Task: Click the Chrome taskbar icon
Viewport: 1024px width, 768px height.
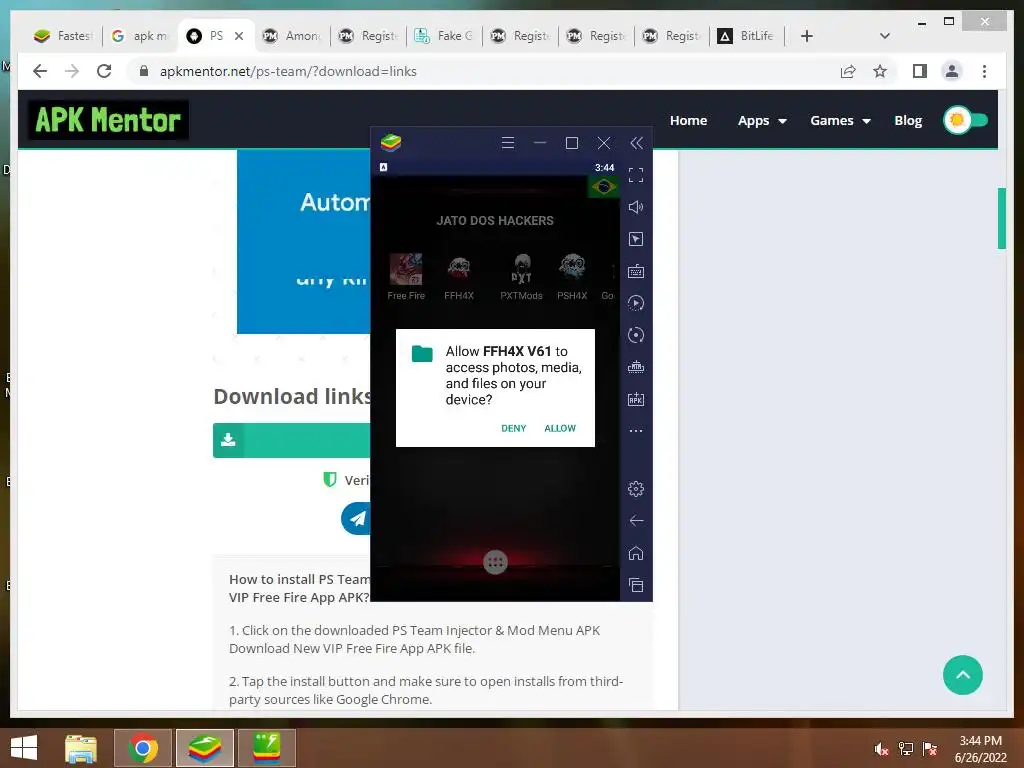Action: coord(143,748)
